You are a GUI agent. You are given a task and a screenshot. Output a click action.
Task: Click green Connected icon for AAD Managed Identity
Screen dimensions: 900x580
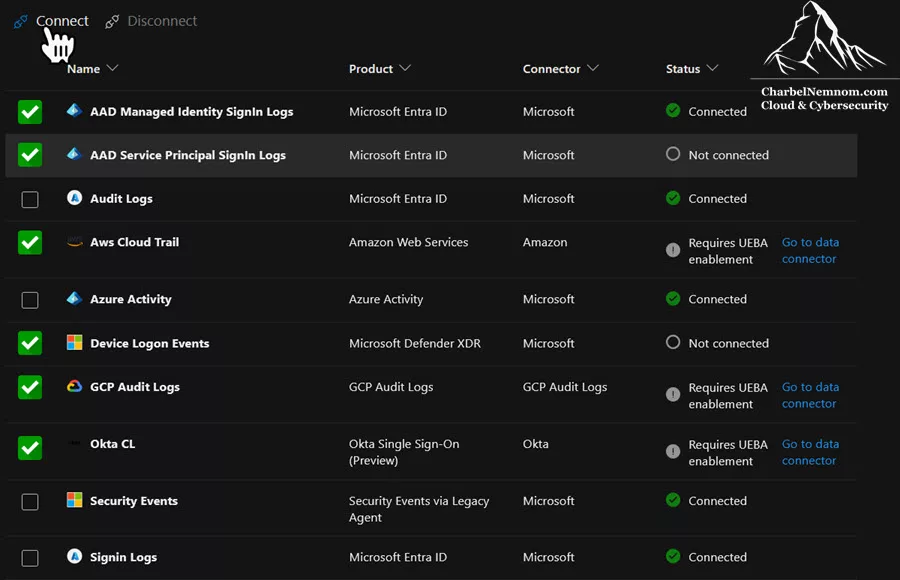(x=673, y=110)
